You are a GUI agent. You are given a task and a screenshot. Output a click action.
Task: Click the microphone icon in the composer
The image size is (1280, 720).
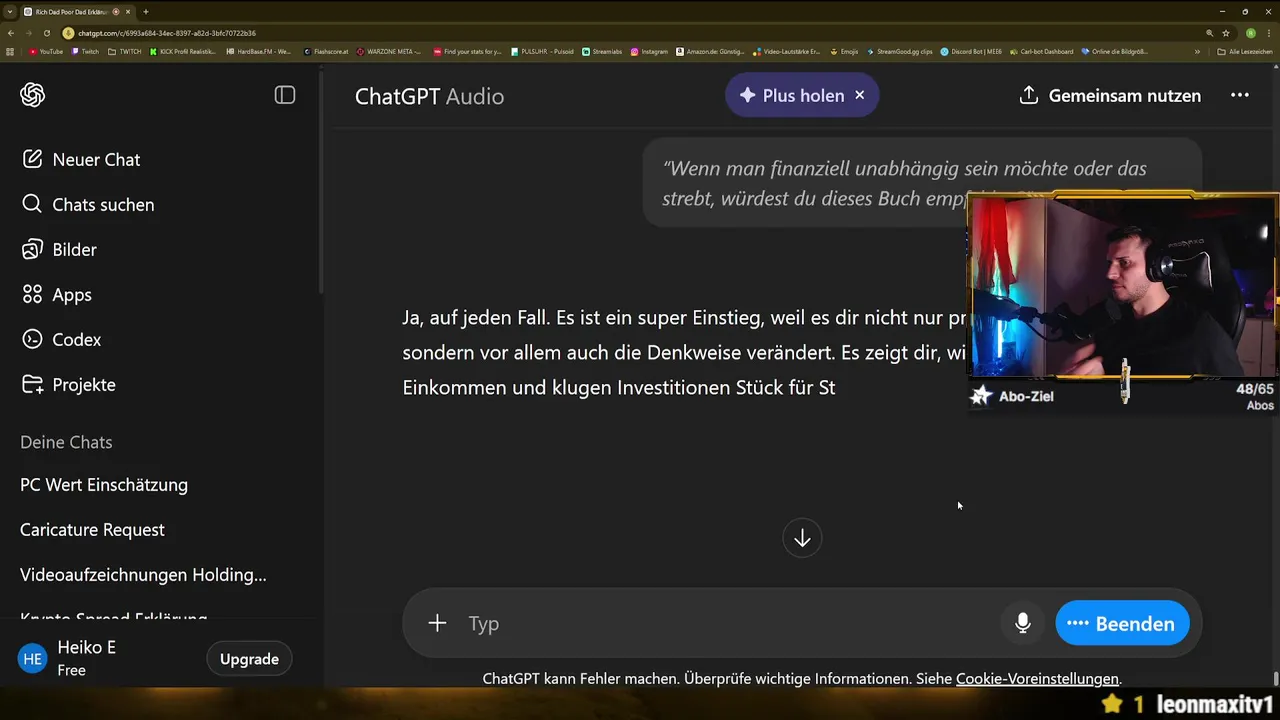(x=1022, y=623)
